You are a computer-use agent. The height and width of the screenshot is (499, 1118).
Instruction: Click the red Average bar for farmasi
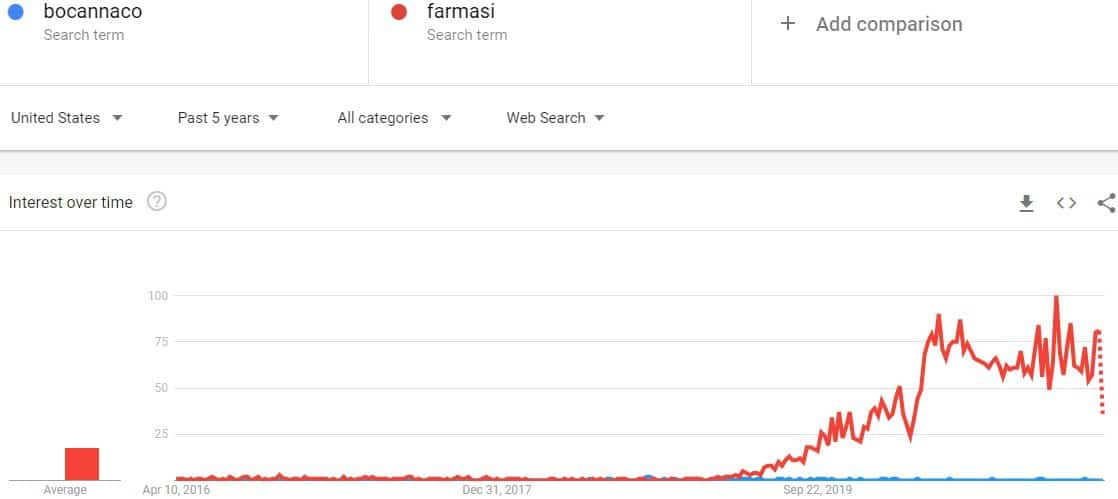[82, 464]
